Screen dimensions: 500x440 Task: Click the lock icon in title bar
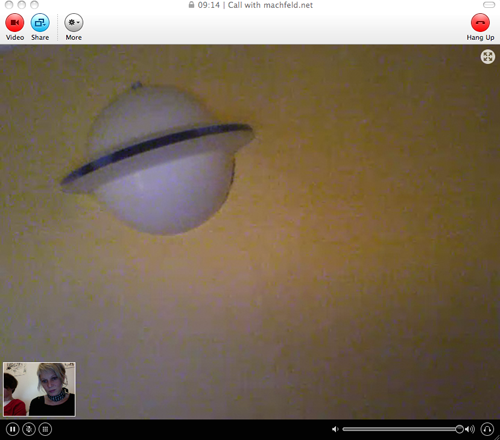191,5
